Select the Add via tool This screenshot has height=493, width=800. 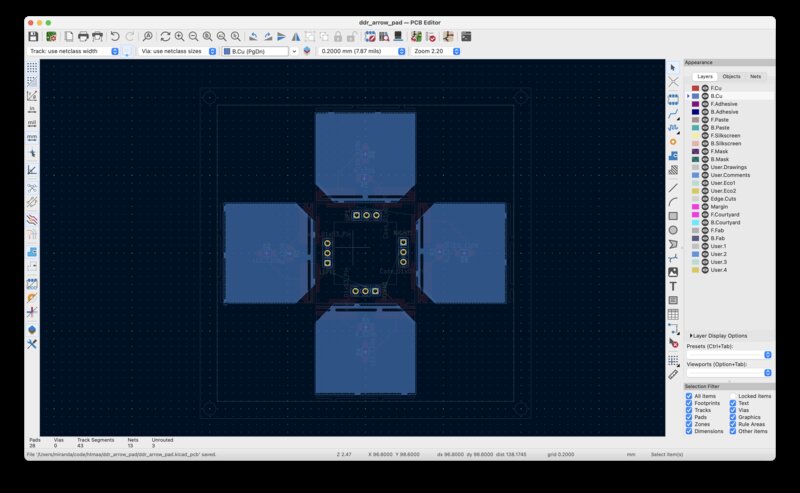pos(673,141)
